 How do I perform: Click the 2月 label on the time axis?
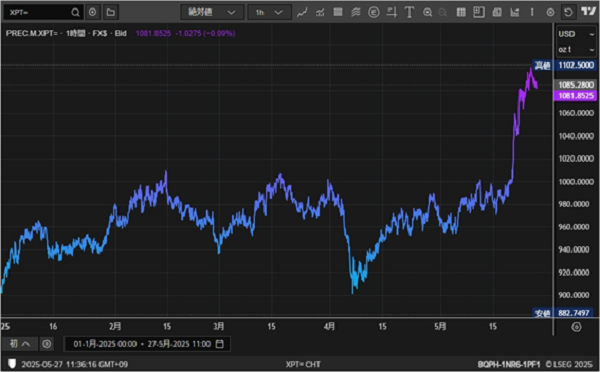click(x=115, y=326)
